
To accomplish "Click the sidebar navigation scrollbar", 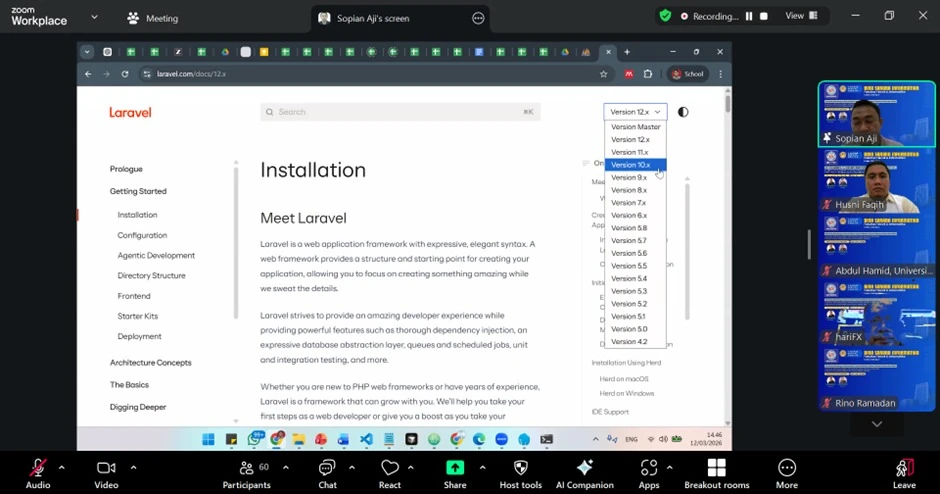I will point(236,243).
